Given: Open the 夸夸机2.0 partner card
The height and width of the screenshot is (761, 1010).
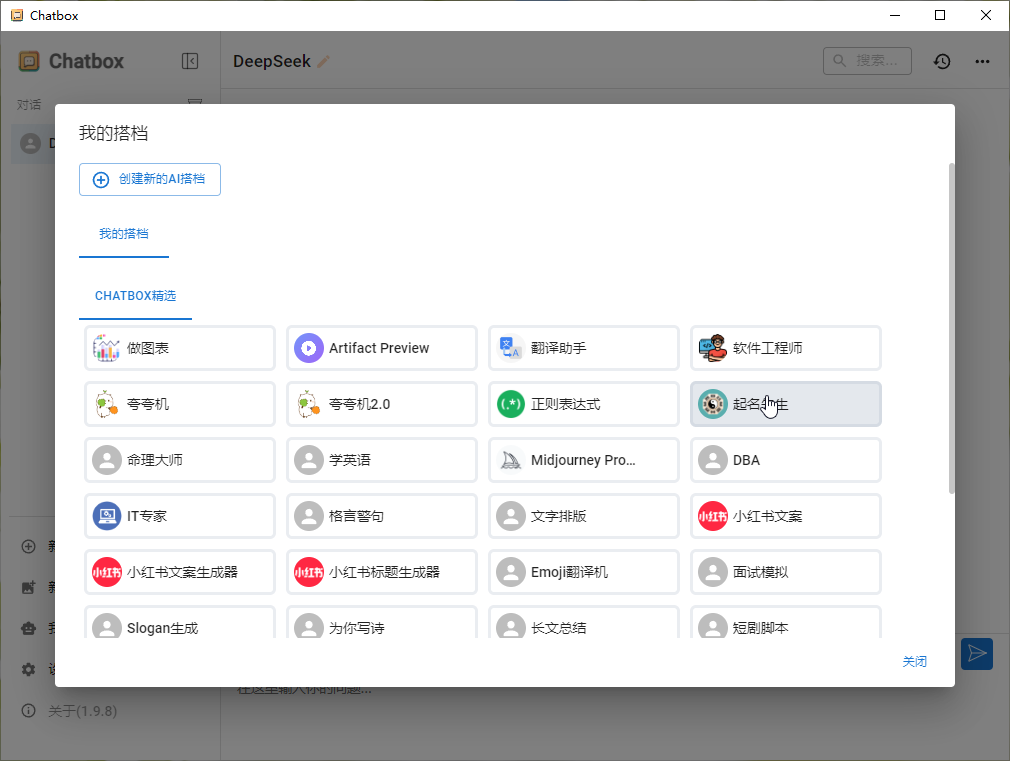Looking at the screenshot, I should [382, 404].
